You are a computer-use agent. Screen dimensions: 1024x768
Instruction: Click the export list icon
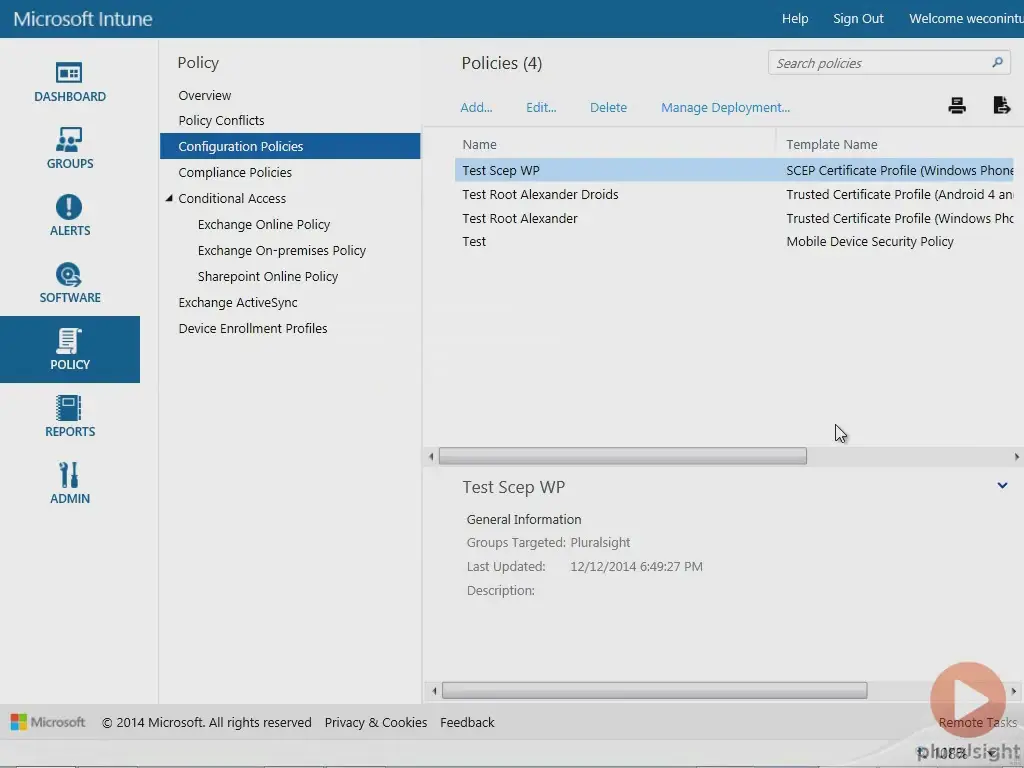pos(1001,105)
